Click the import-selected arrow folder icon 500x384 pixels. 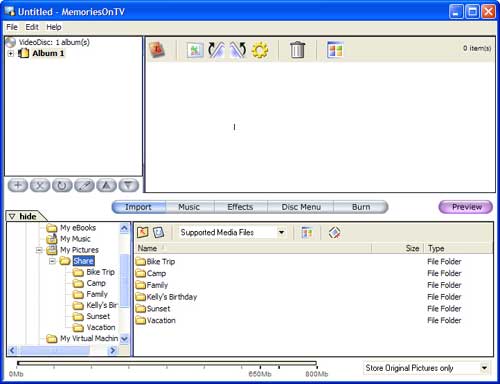coord(143,232)
